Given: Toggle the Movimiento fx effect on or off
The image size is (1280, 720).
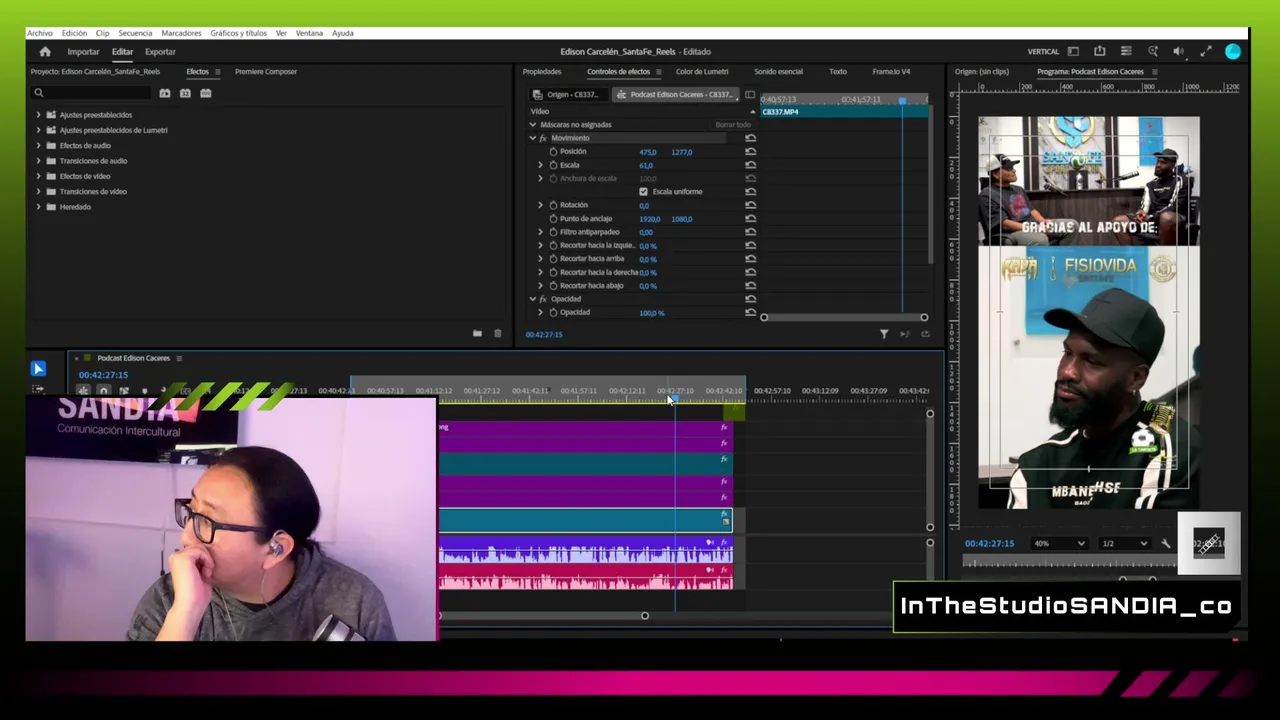Looking at the screenshot, I should point(543,138).
